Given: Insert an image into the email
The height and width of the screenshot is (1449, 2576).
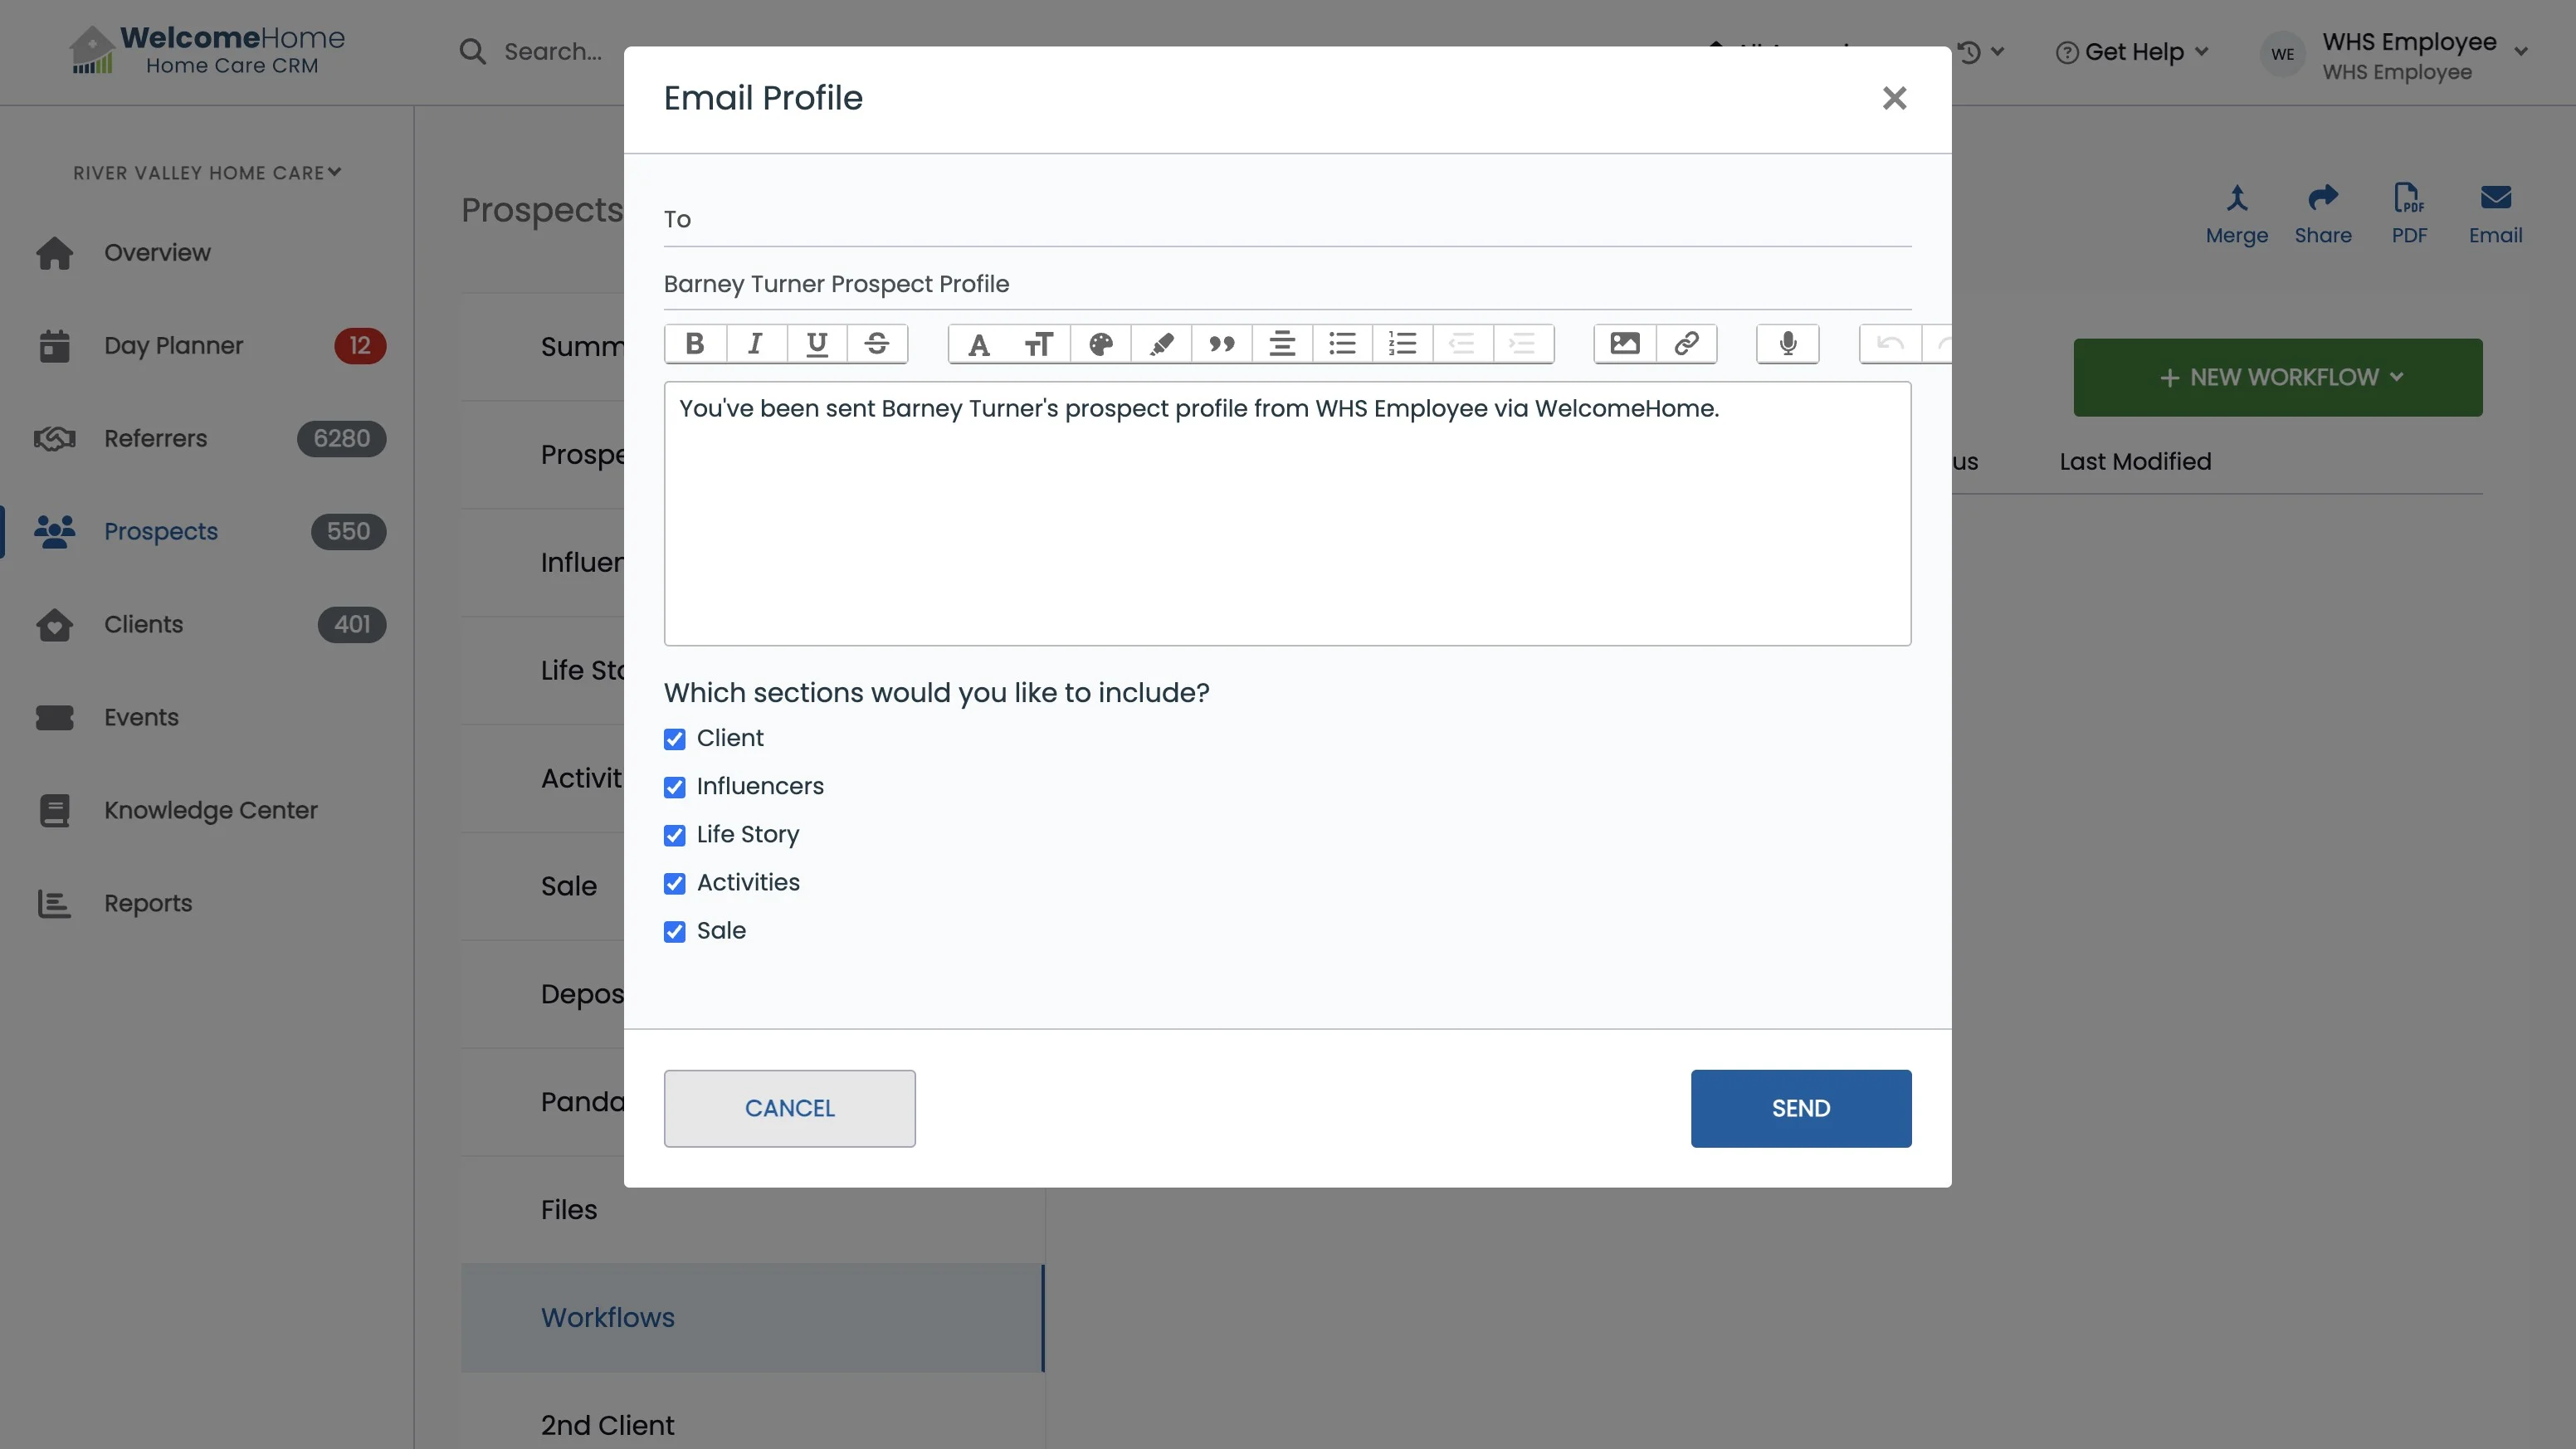Looking at the screenshot, I should pyautogui.click(x=1625, y=344).
